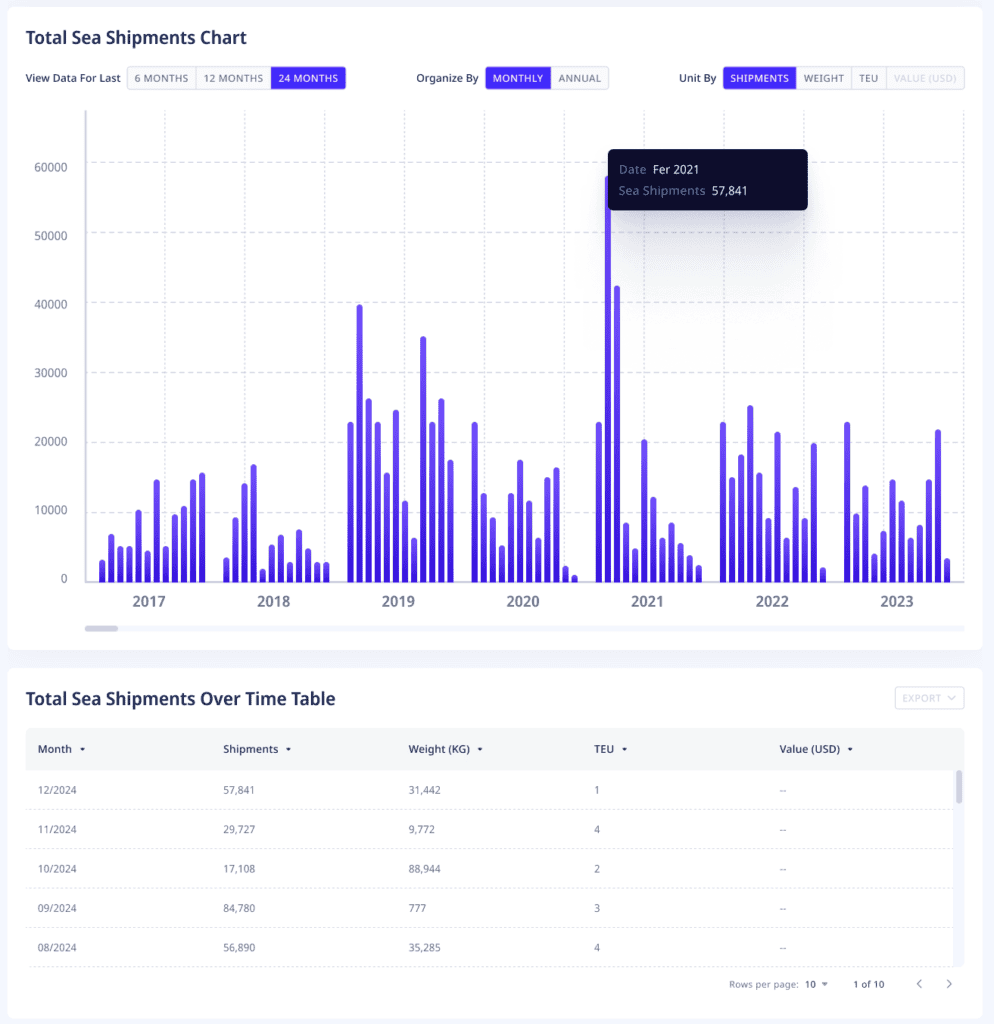The height and width of the screenshot is (1024, 994).
Task: Go to the next table page
Action: (x=949, y=984)
